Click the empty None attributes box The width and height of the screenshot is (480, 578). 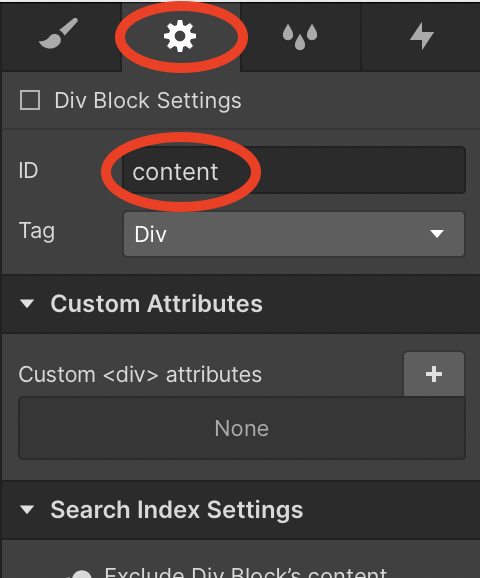[x=242, y=428]
